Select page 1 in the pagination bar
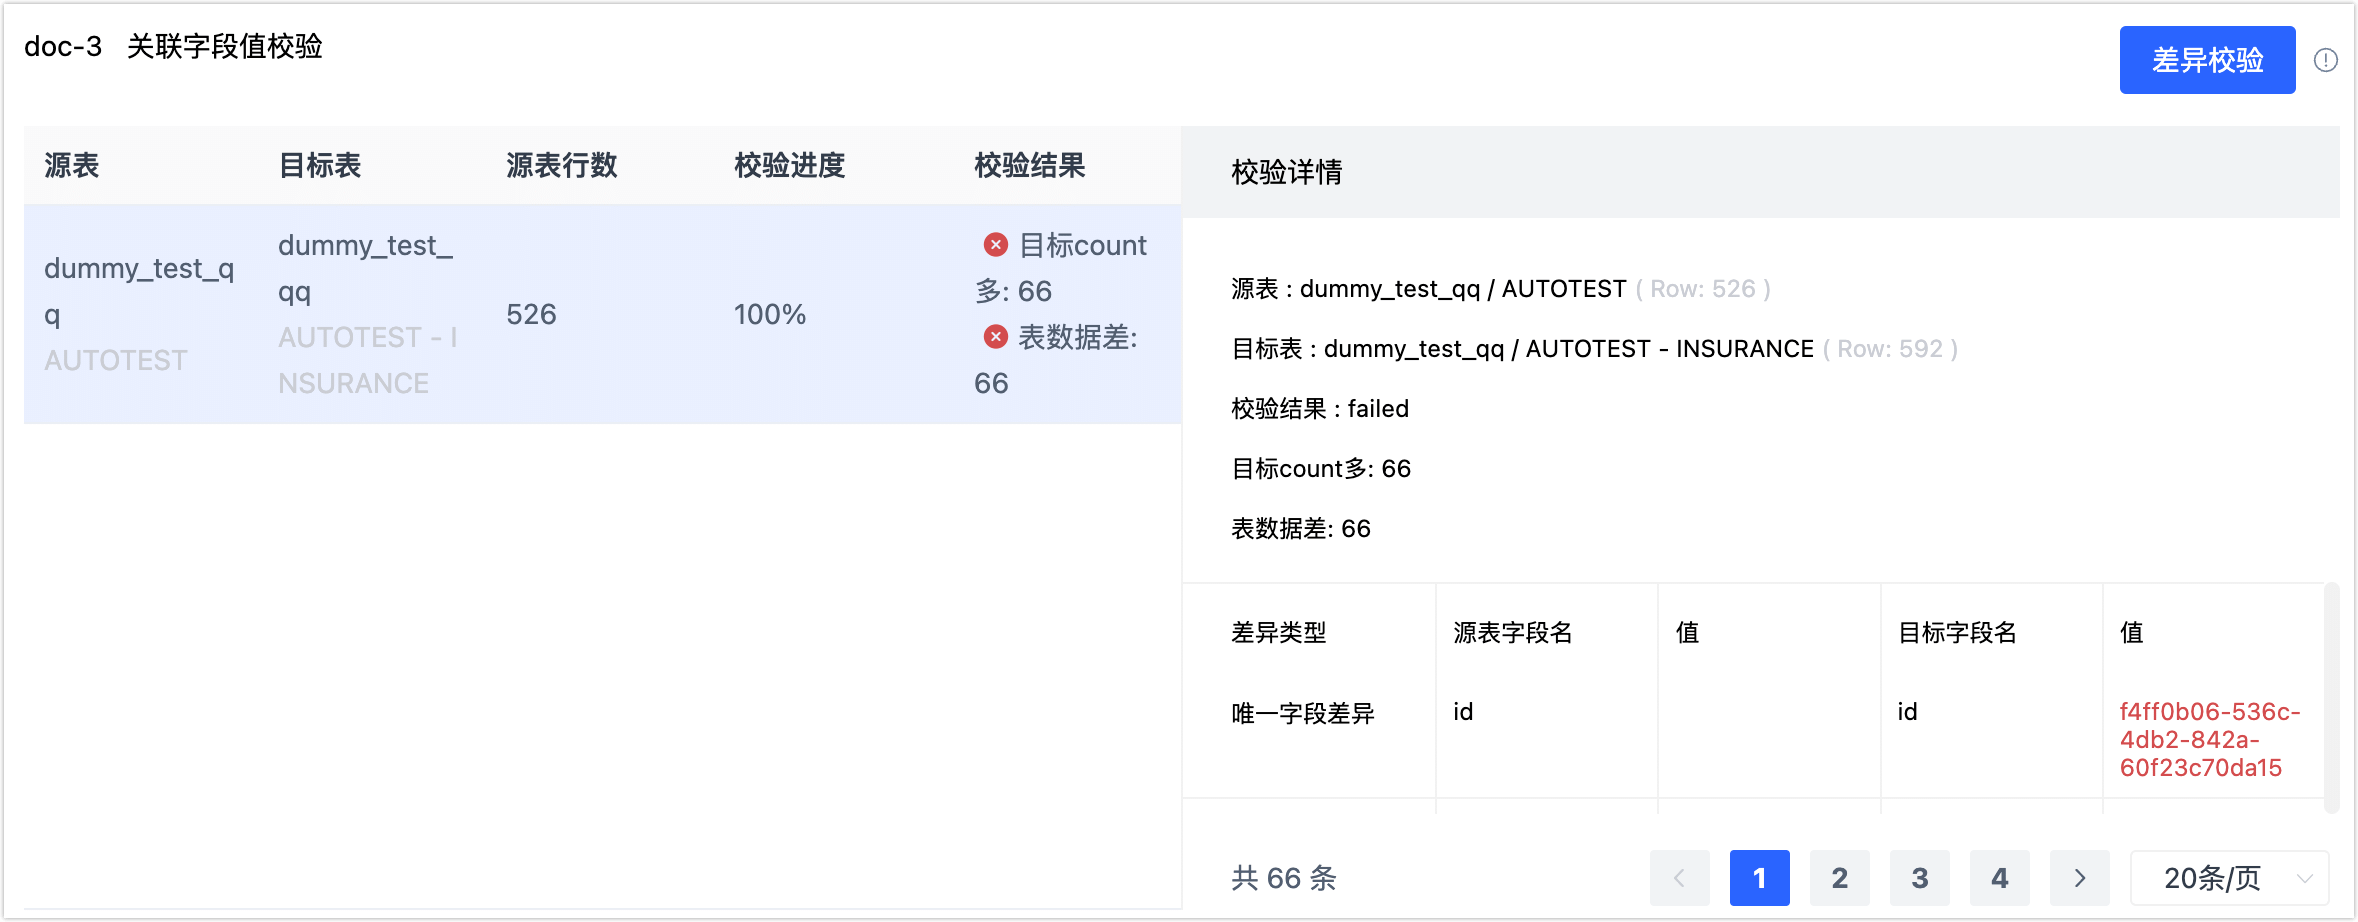This screenshot has height=922, width=2358. 1760,878
